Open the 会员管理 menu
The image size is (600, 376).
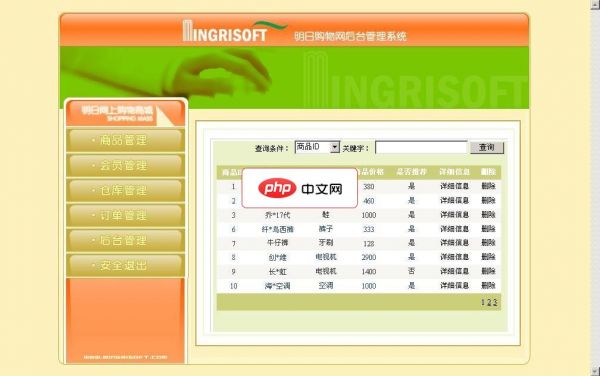(125, 166)
